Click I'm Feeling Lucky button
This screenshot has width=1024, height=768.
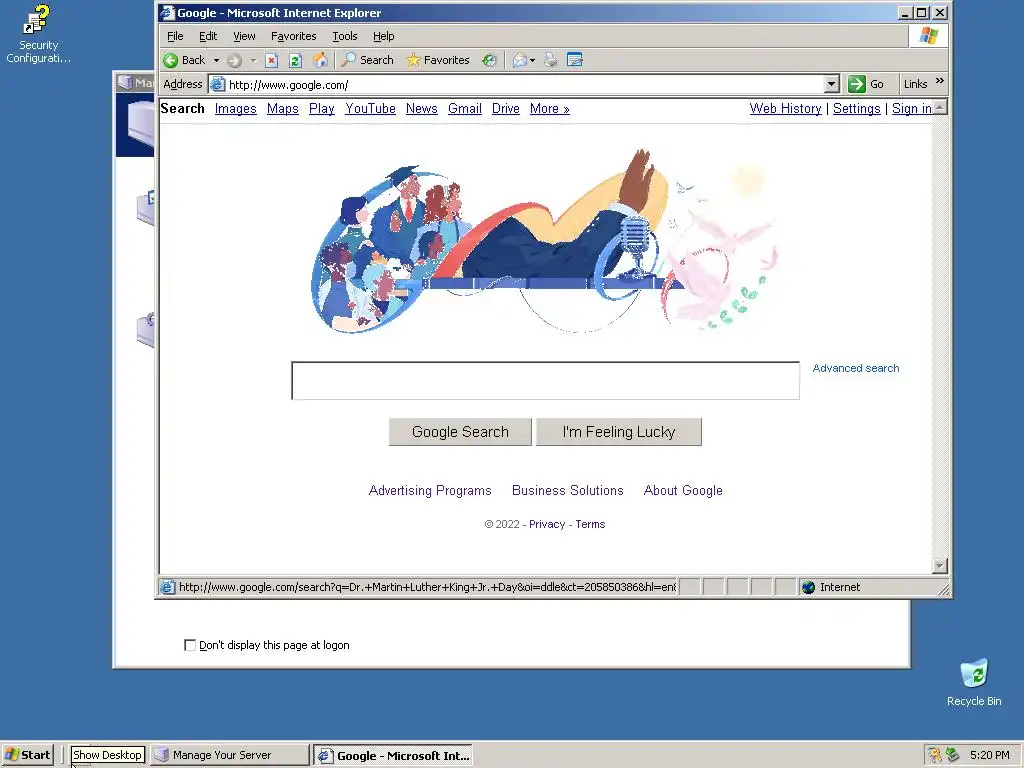tap(618, 432)
